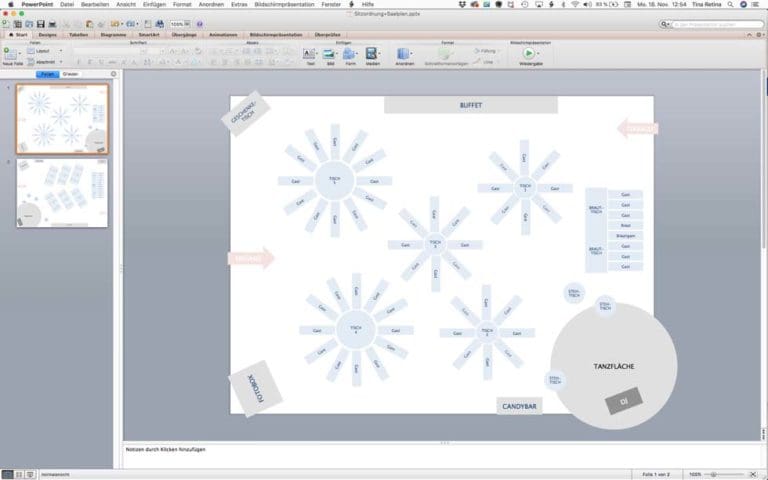Switch sidebar to Gliederung outline view
768x480 pixels.
[71, 74]
